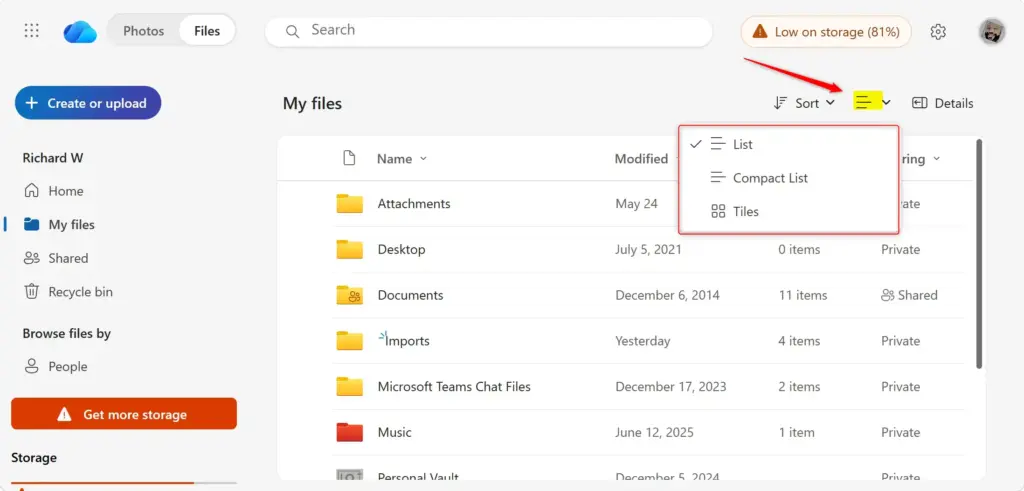Open the Music folder name
Viewport: 1024px width, 491px height.
394,432
